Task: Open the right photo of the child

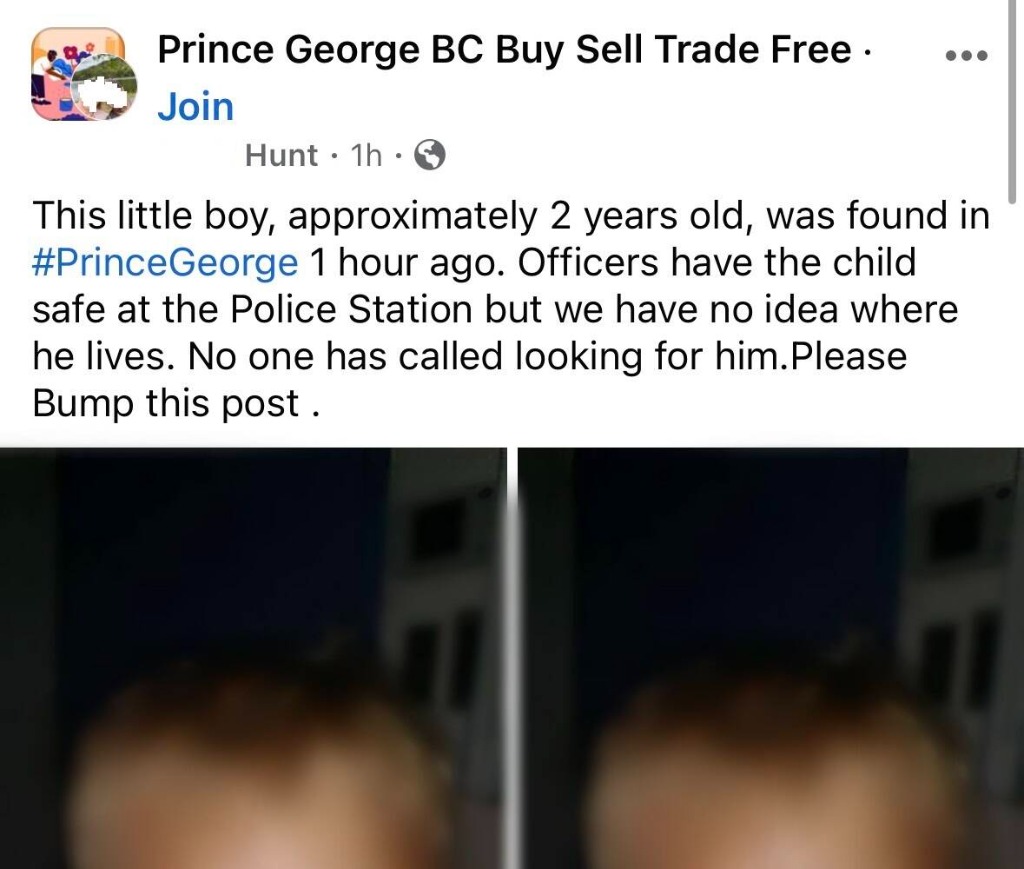Action: click(770, 660)
